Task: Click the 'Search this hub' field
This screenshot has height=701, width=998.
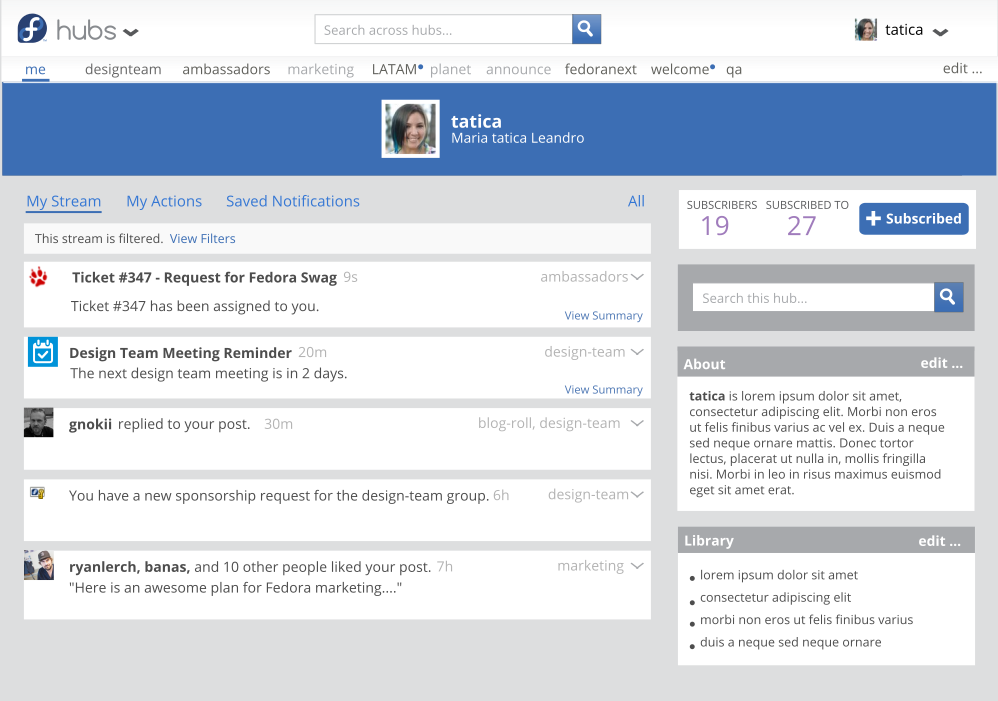Action: [x=813, y=297]
